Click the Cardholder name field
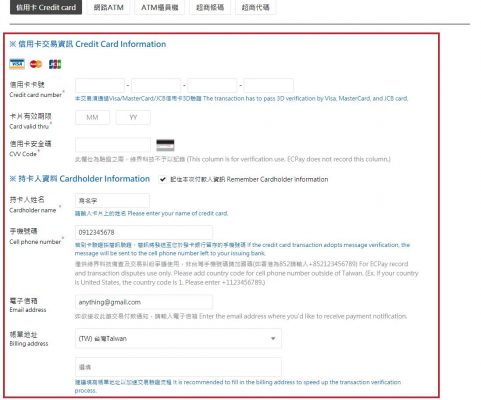481x400 pixels. point(112,201)
